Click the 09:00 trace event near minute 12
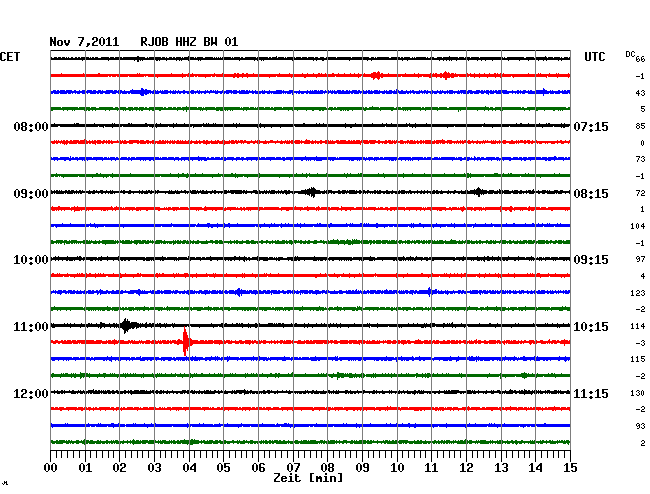The height and width of the screenshot is (494, 650). [x=479, y=192]
